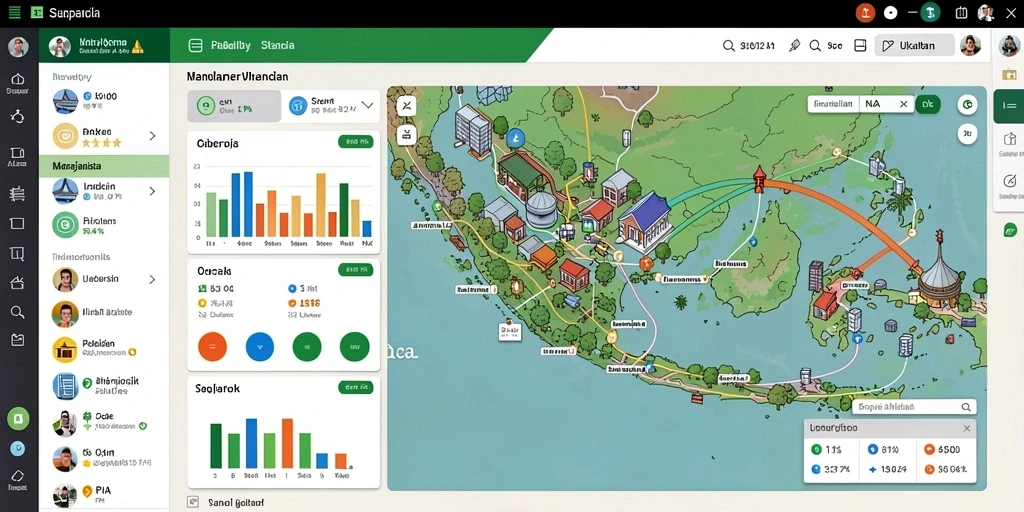The image size is (1024, 512).
Task: Click the green button in Oiberoja panel
Action: [356, 142]
